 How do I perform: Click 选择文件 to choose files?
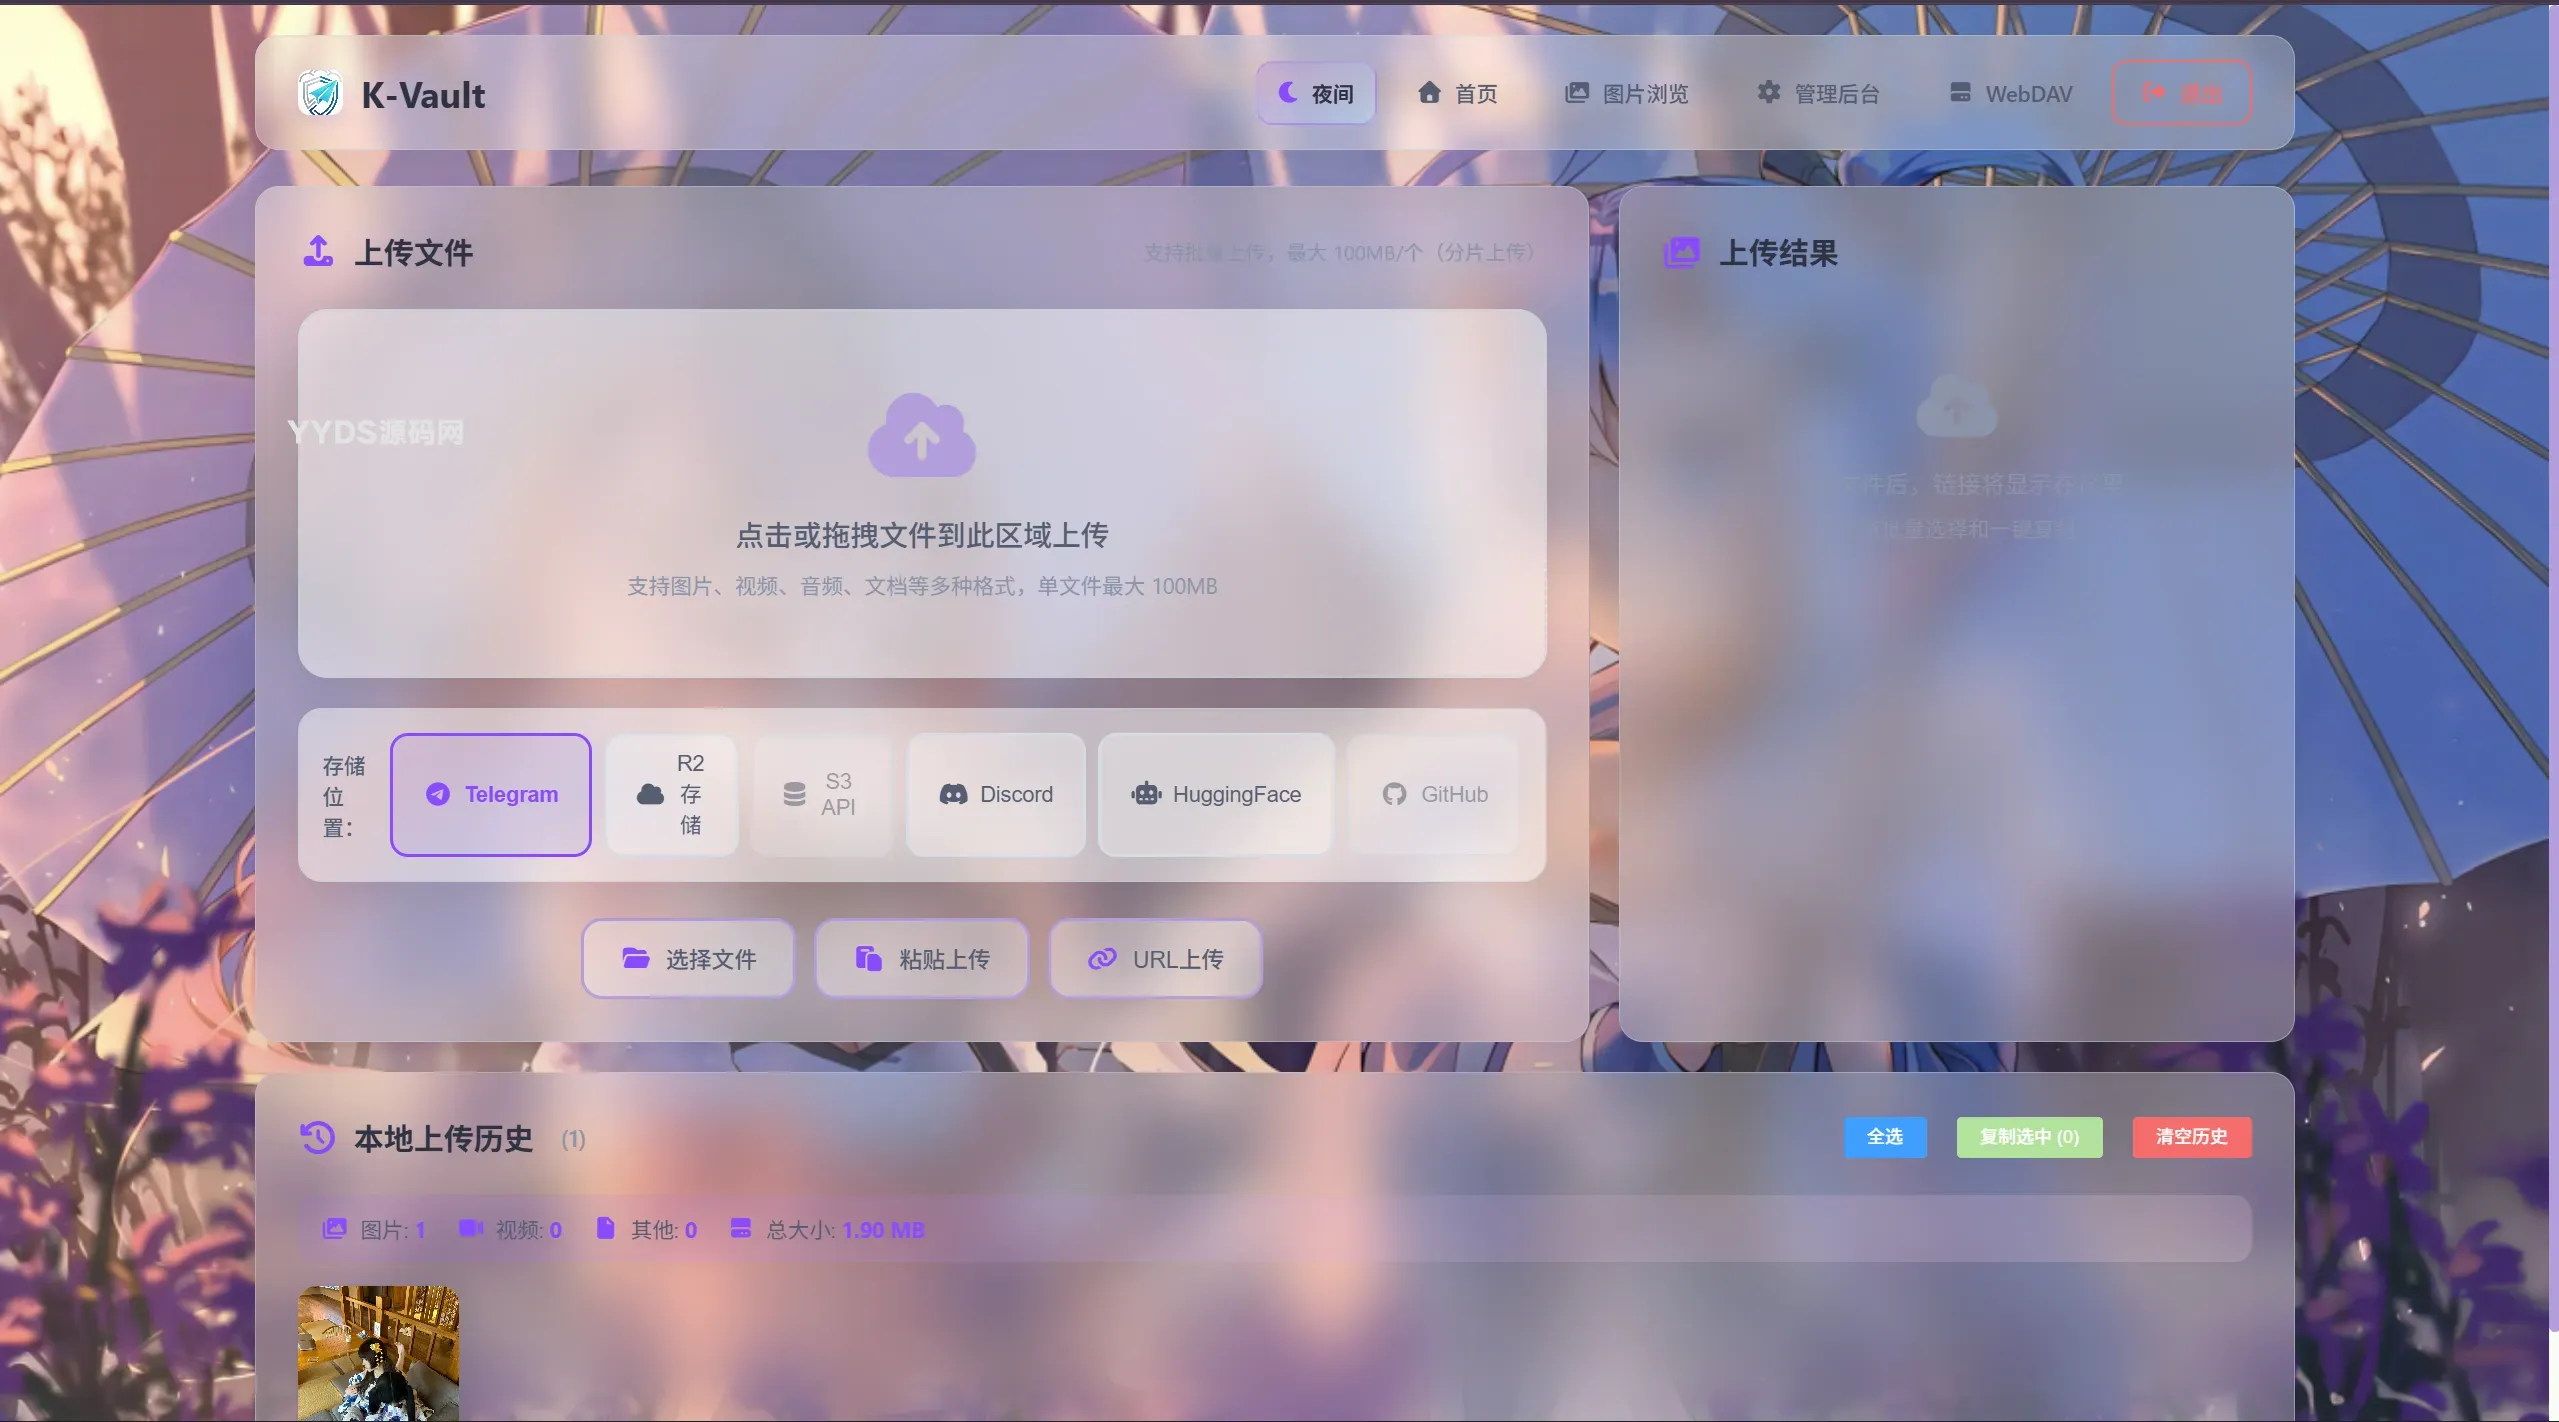click(x=688, y=958)
